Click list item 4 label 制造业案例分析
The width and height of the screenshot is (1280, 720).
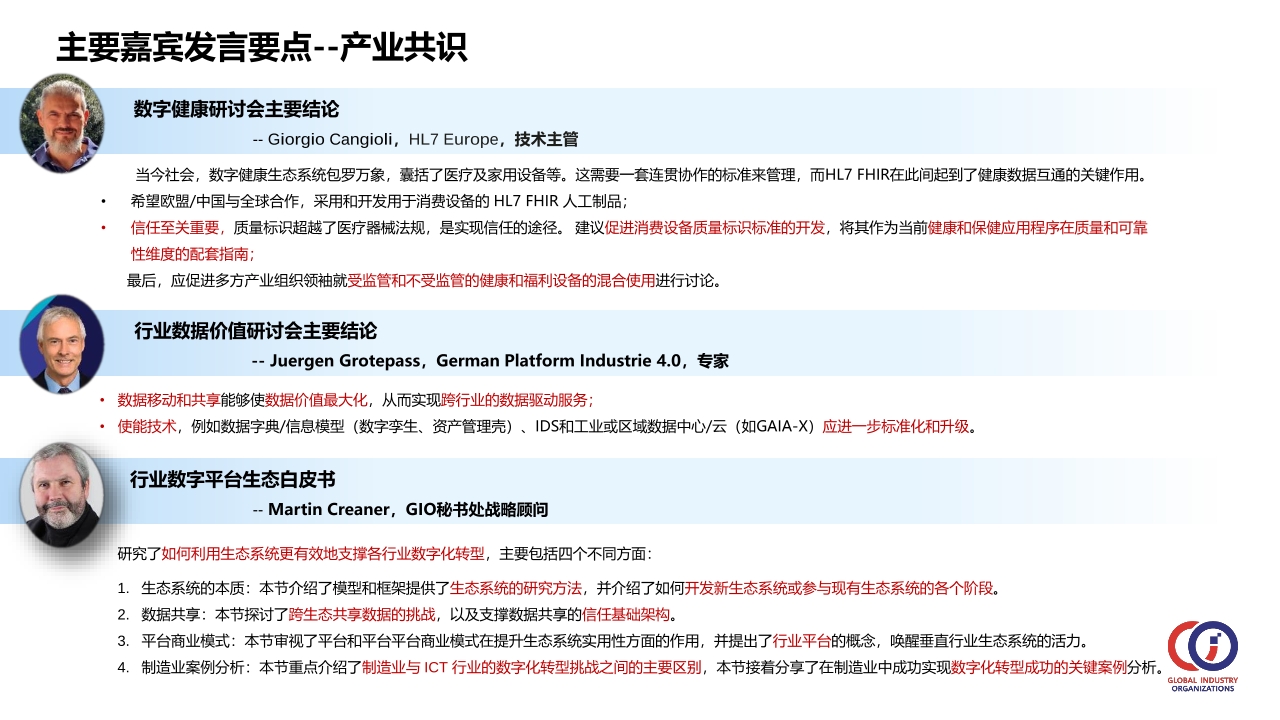click(193, 668)
